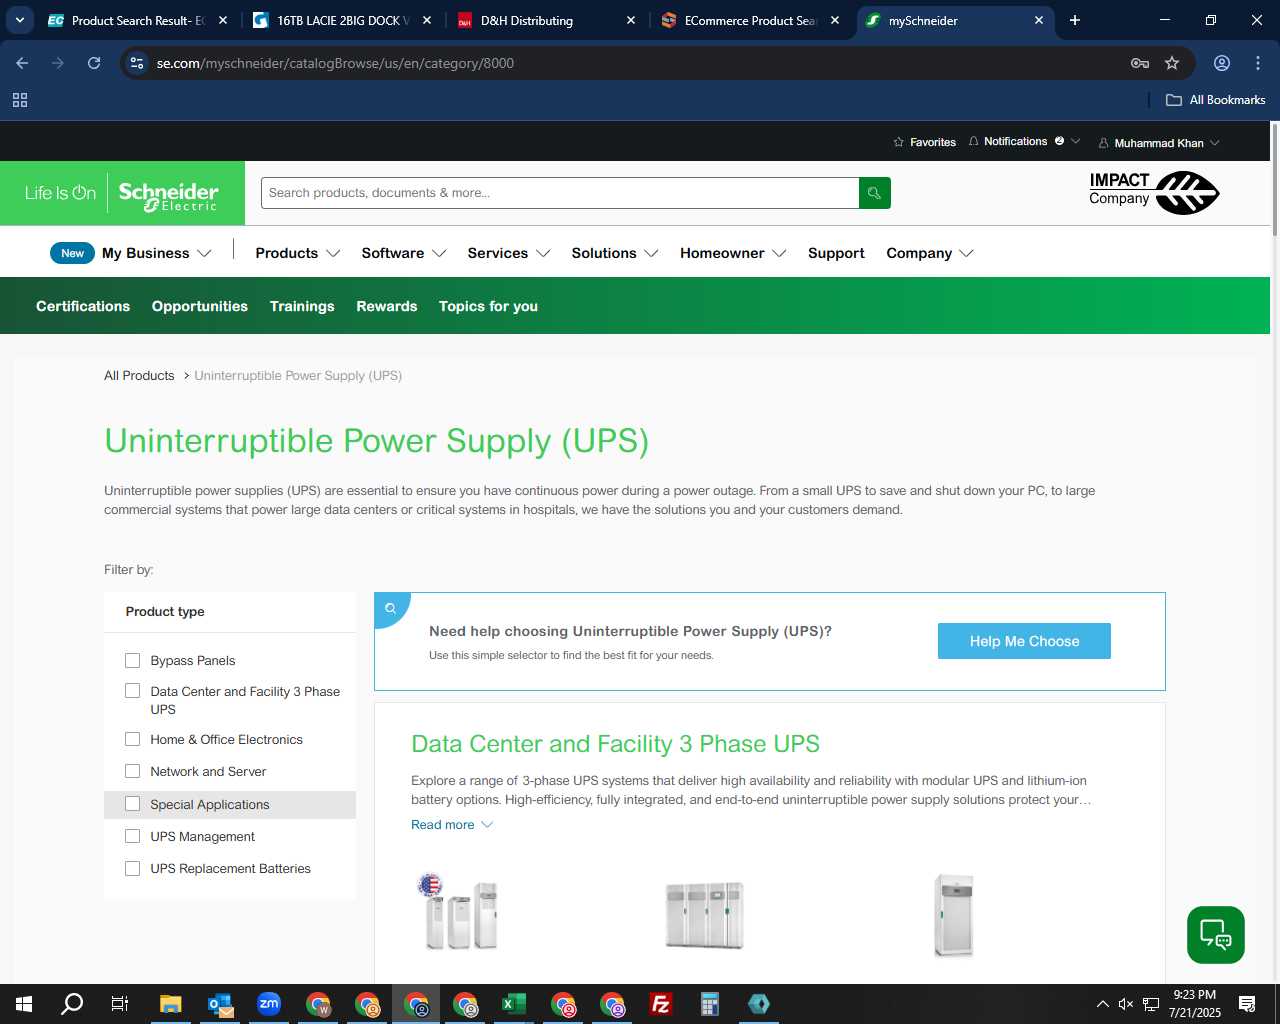Go back to previous page
Image resolution: width=1280 pixels, height=1024 pixels.
coord(22,63)
